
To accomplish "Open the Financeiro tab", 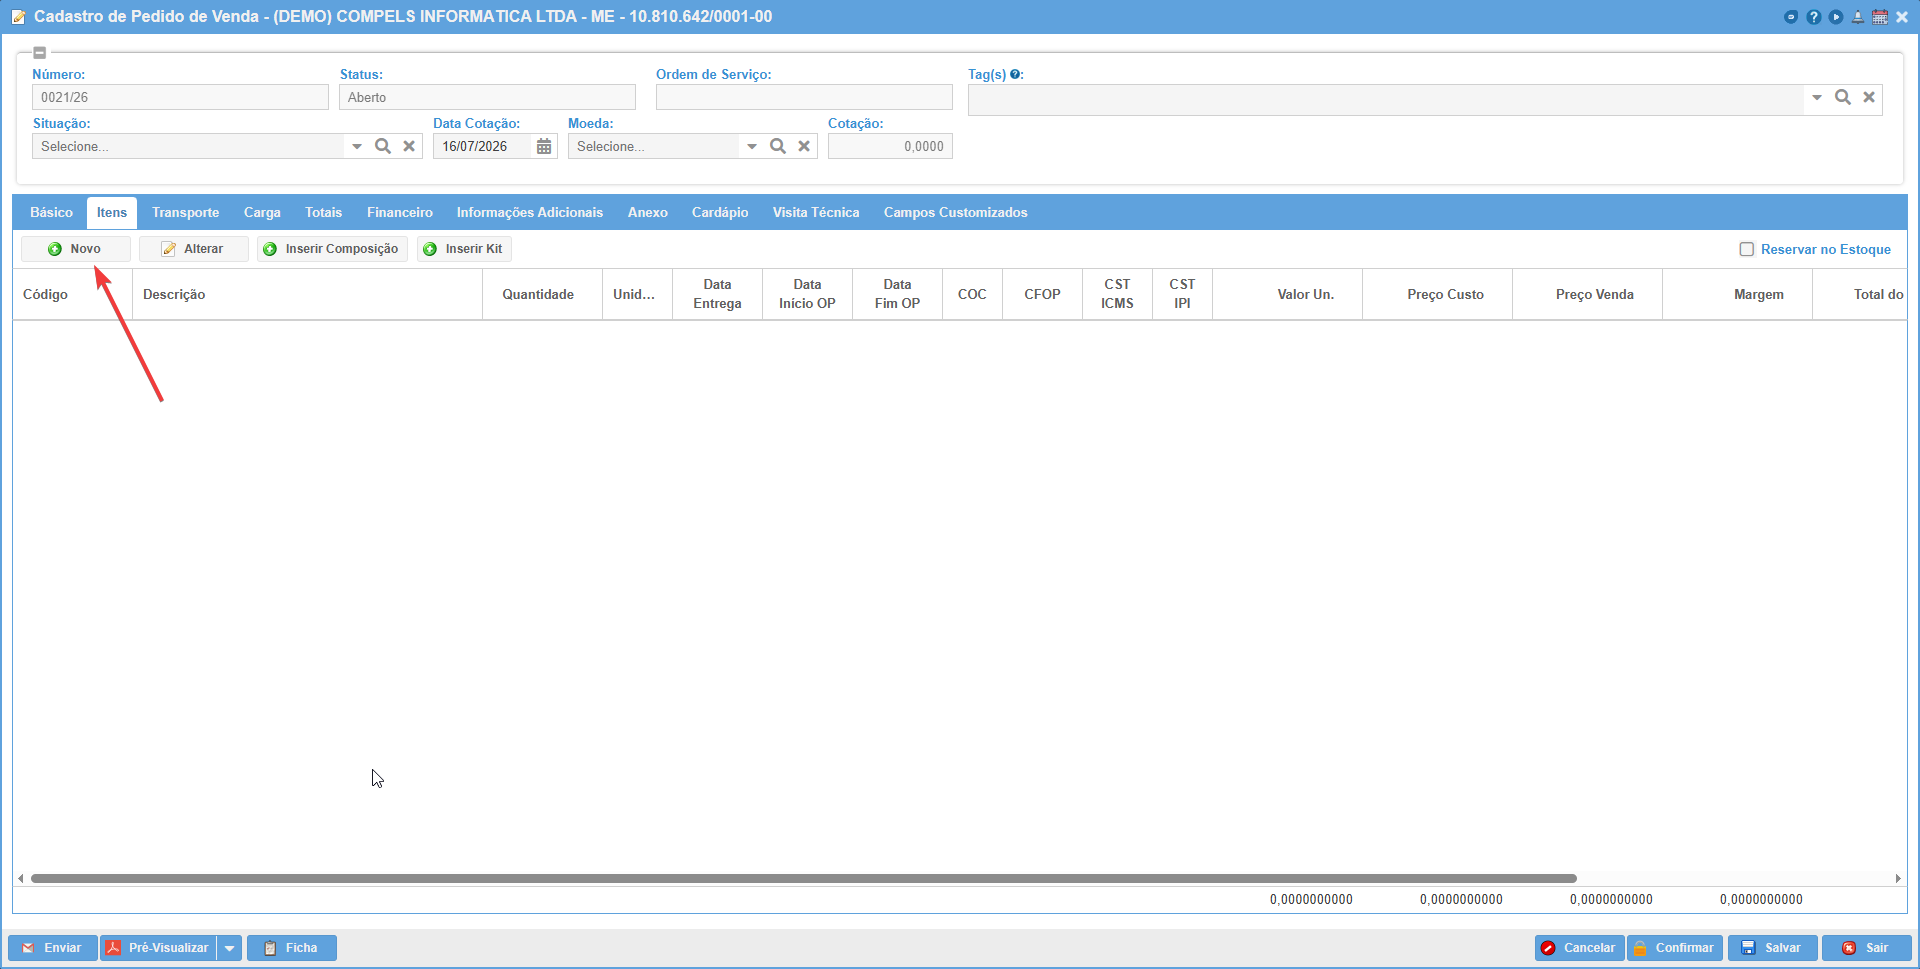I will [399, 212].
